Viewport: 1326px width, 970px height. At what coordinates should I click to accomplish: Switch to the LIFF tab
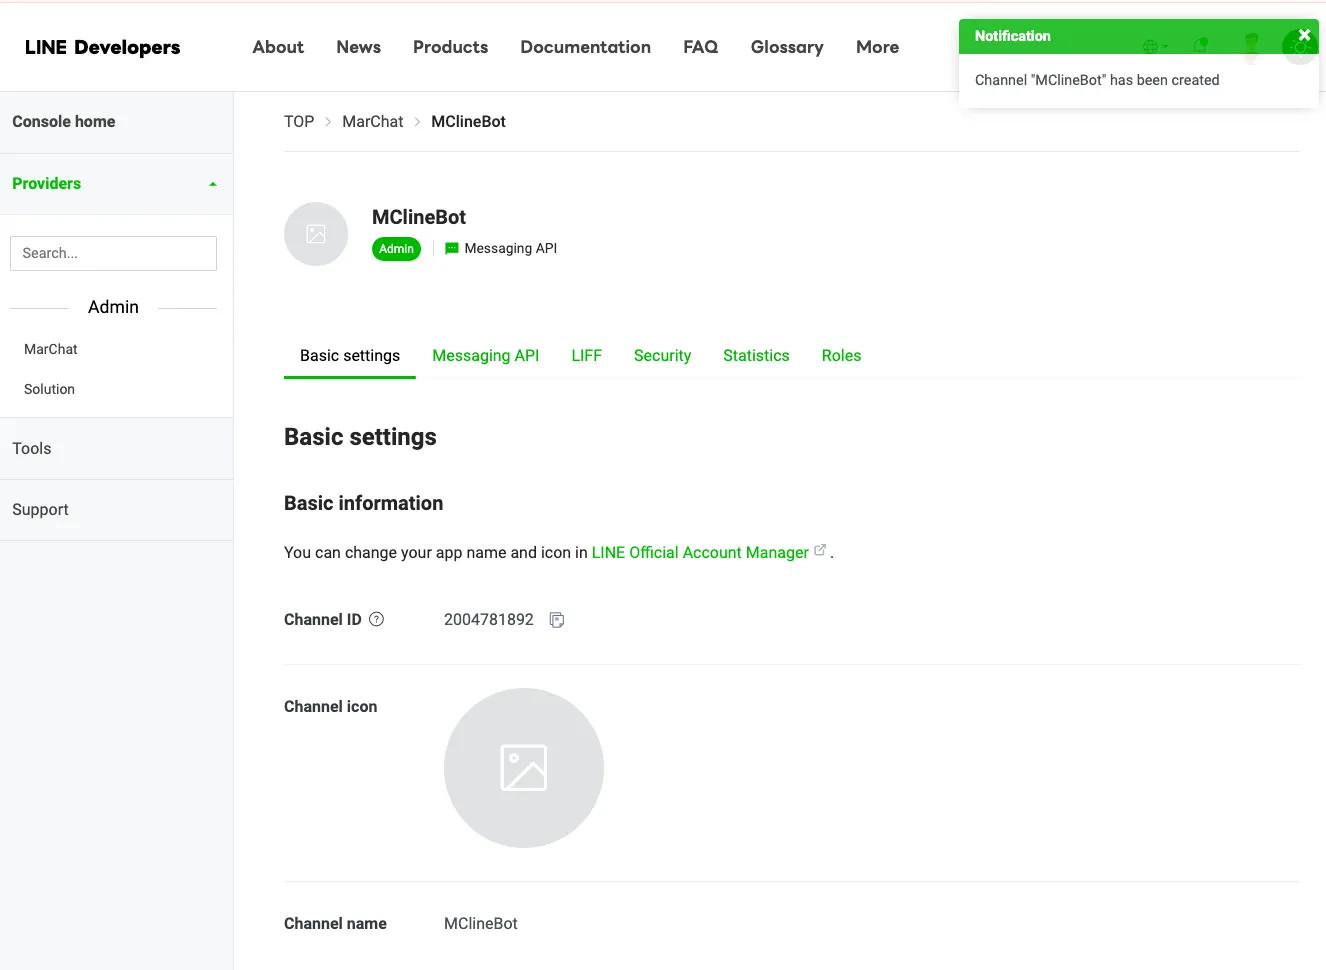587,356
